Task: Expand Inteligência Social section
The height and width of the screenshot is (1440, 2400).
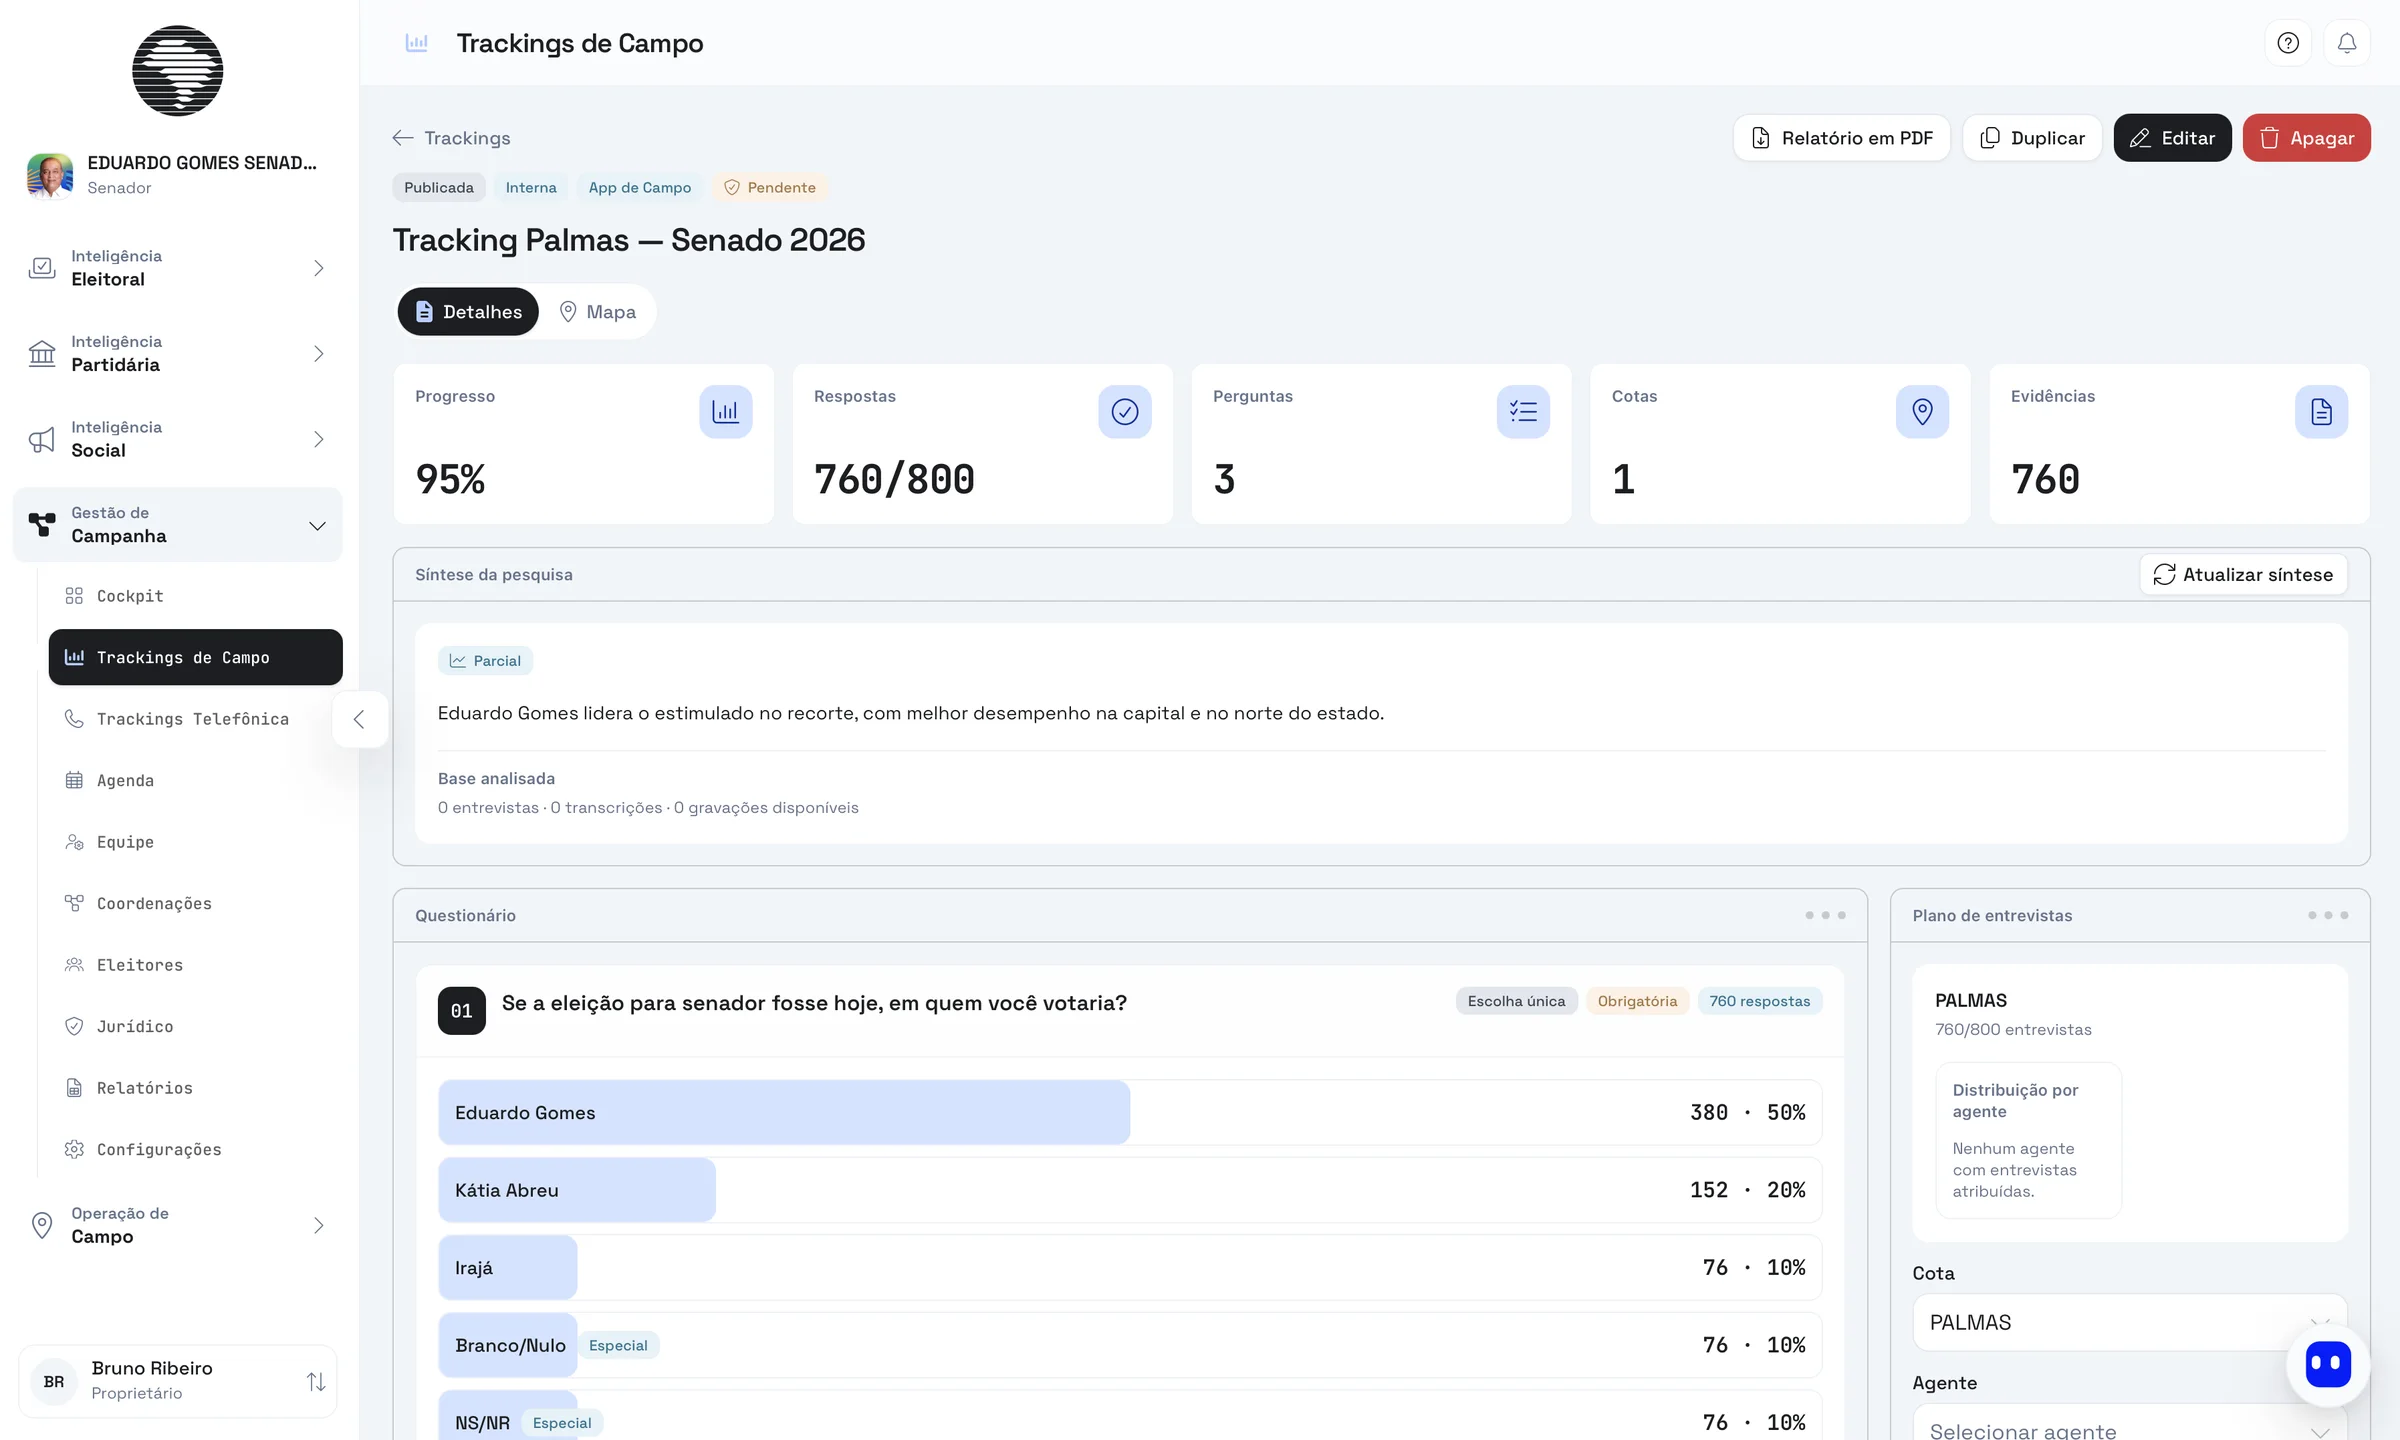Action: (178, 439)
